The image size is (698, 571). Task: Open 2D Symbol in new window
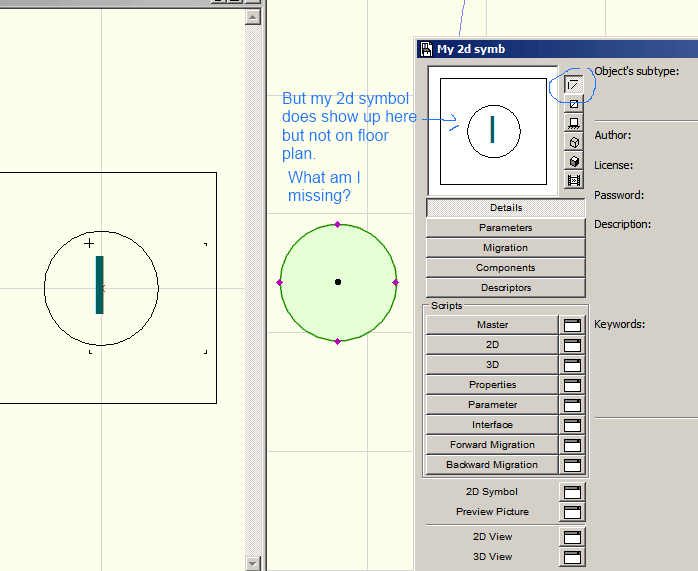click(572, 492)
